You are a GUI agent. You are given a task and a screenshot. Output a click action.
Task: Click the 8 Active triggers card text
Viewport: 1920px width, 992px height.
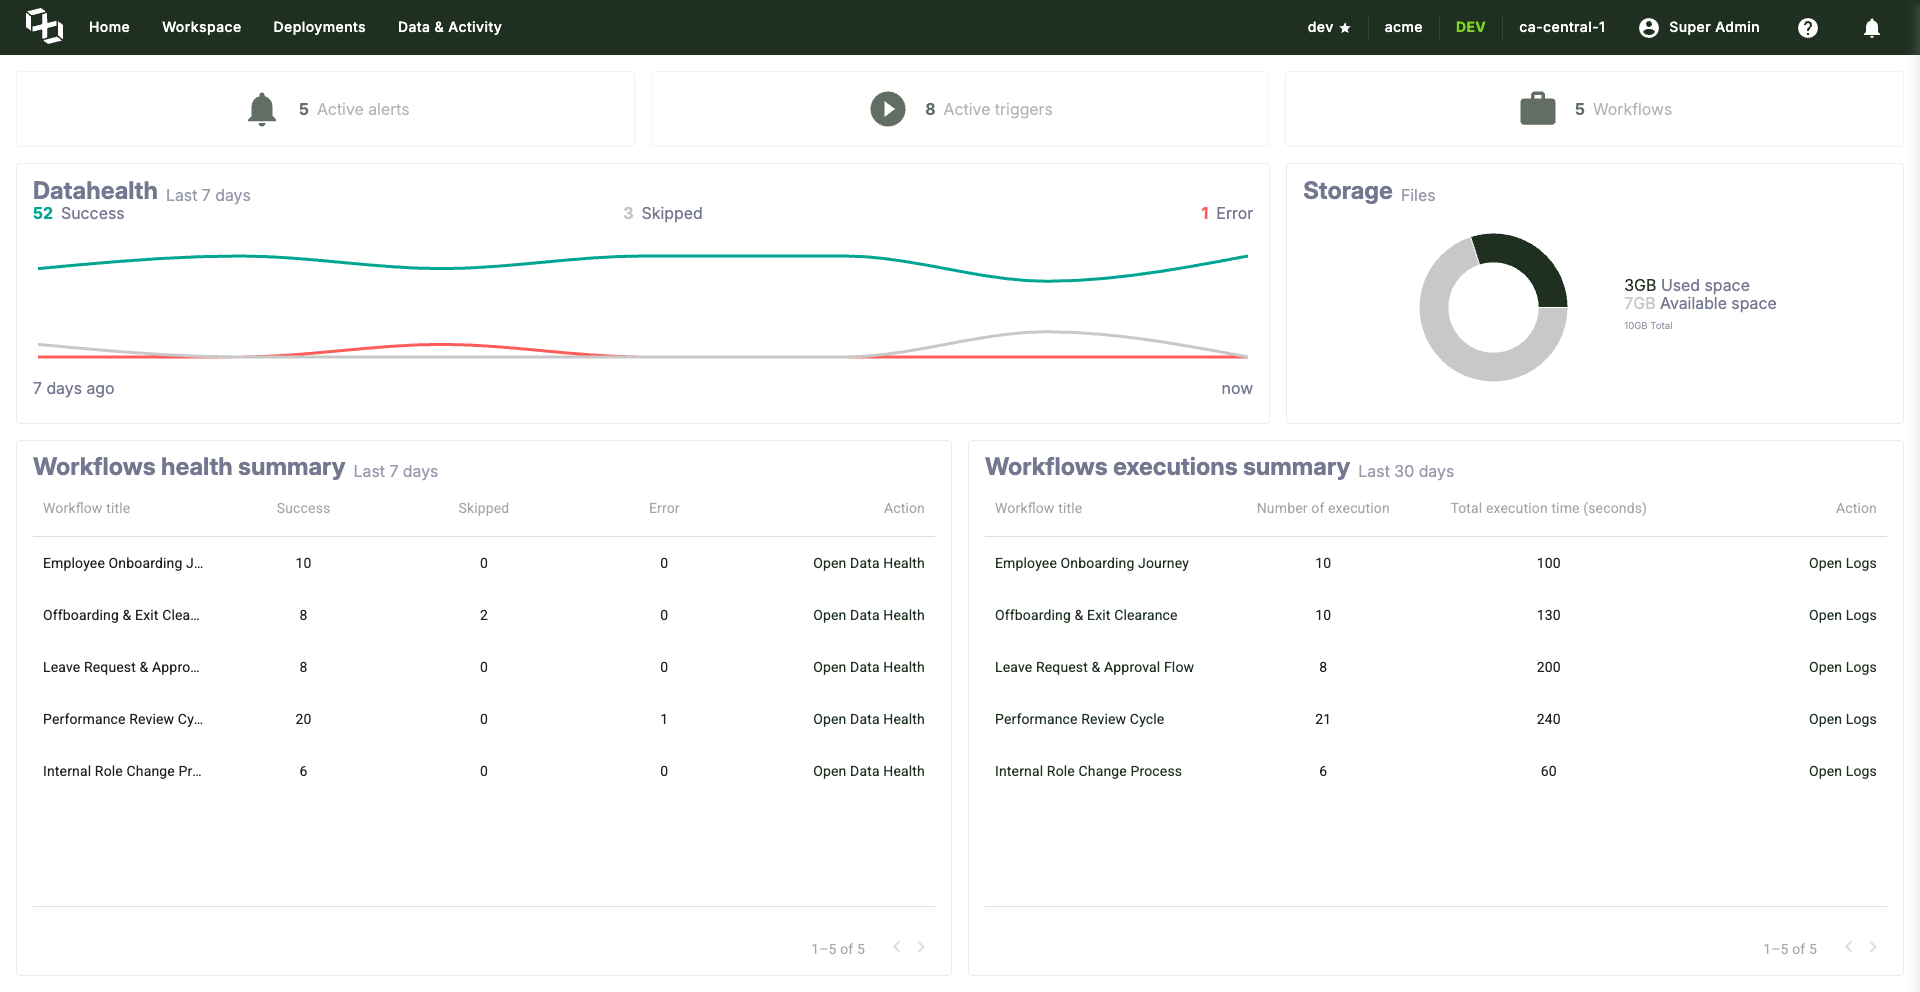coord(989,109)
